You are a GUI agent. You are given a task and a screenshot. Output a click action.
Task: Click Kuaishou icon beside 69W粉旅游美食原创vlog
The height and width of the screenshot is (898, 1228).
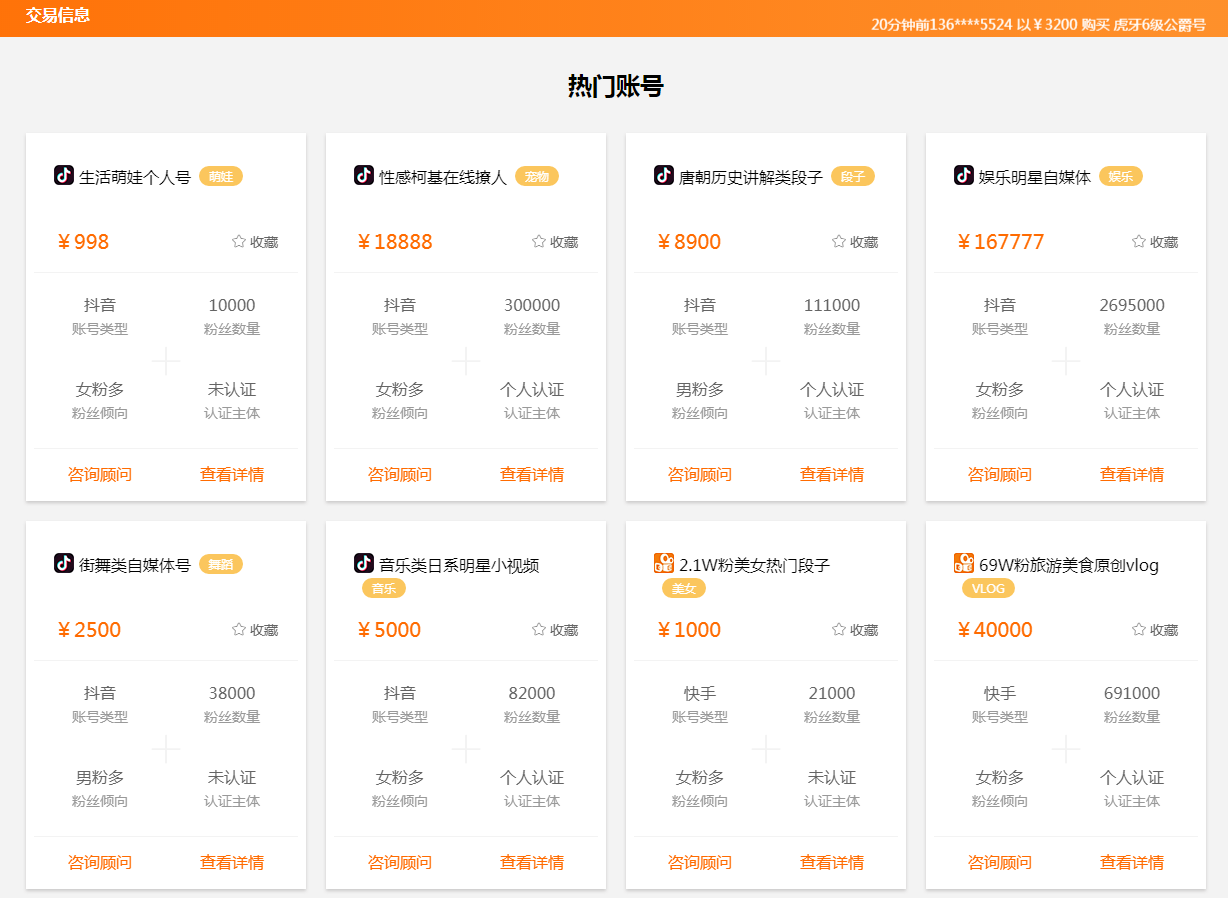964,564
